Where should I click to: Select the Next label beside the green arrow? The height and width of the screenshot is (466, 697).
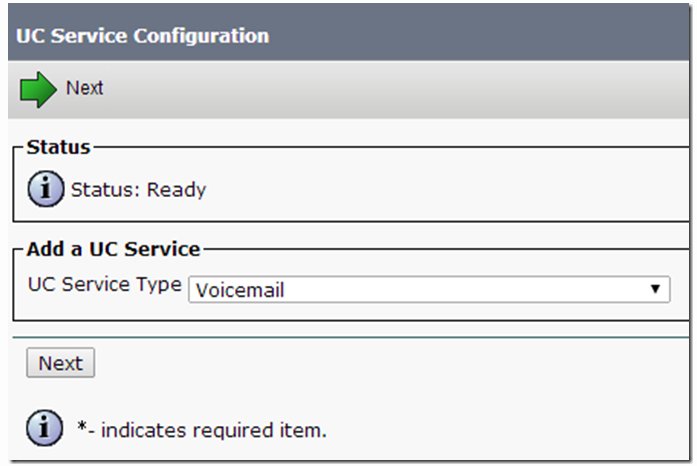[84, 88]
